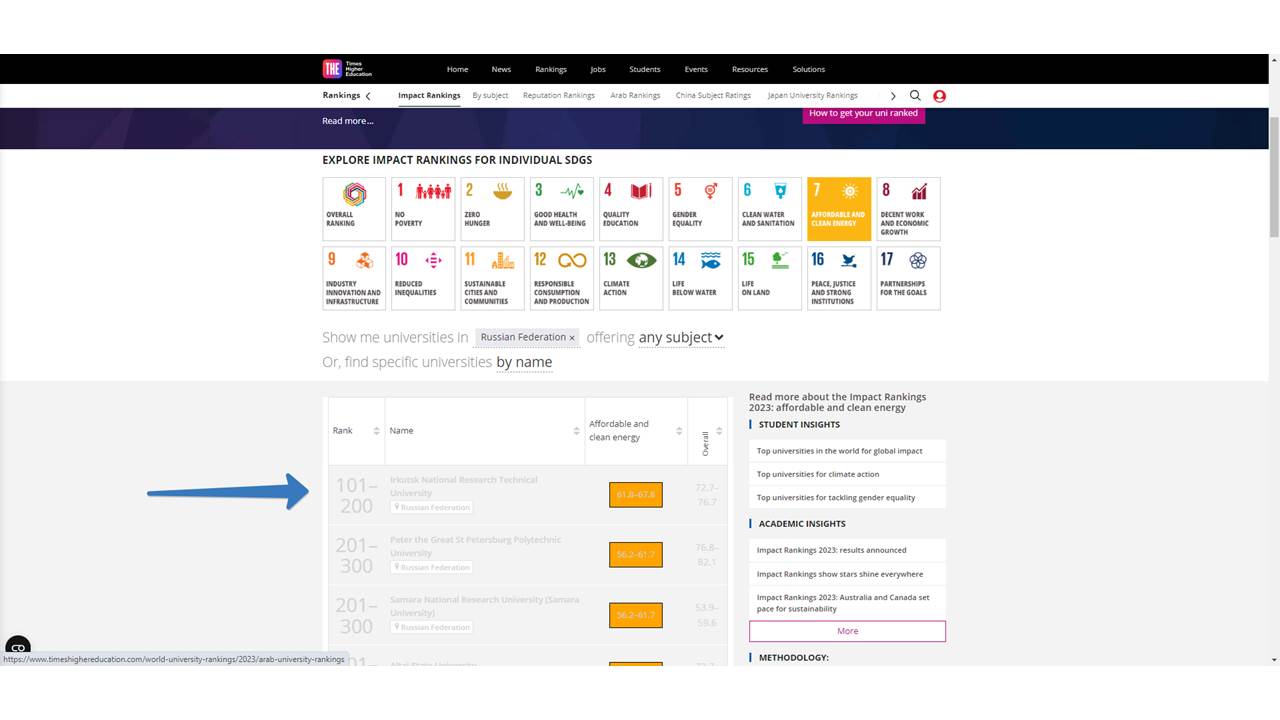The height and width of the screenshot is (720, 1280).
Task: Open the Solutions menu item
Action: [x=809, y=69]
